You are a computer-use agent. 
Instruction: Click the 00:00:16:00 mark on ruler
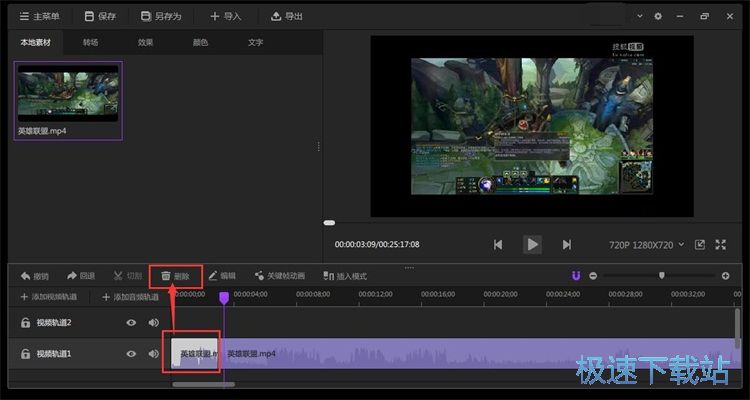[x=438, y=294]
